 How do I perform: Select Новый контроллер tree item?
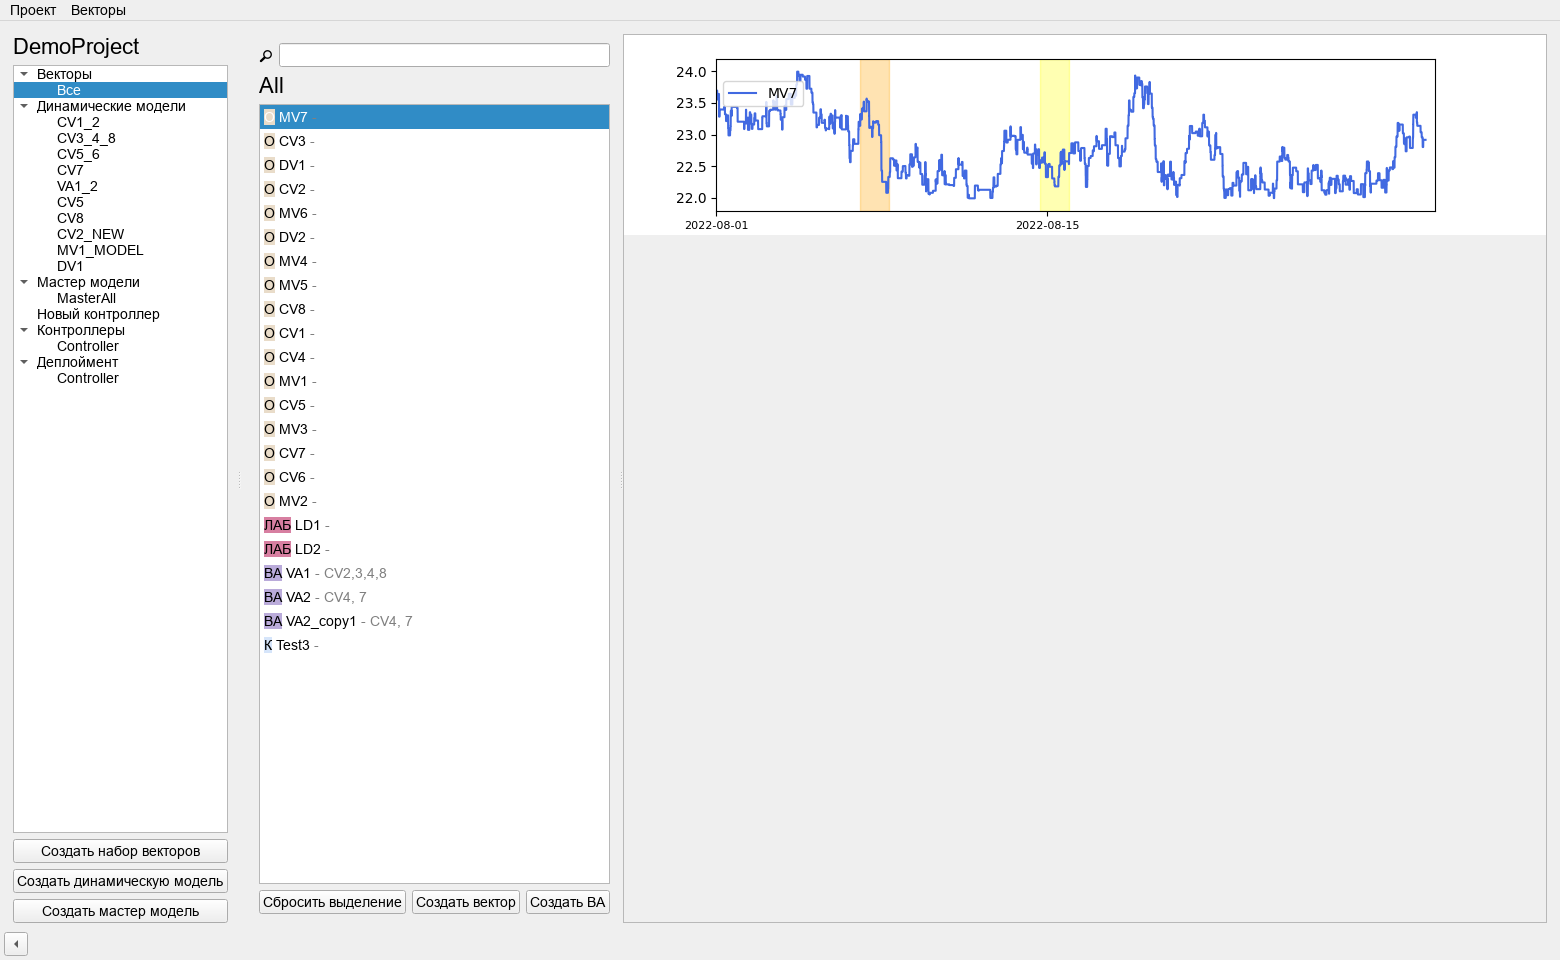point(98,314)
